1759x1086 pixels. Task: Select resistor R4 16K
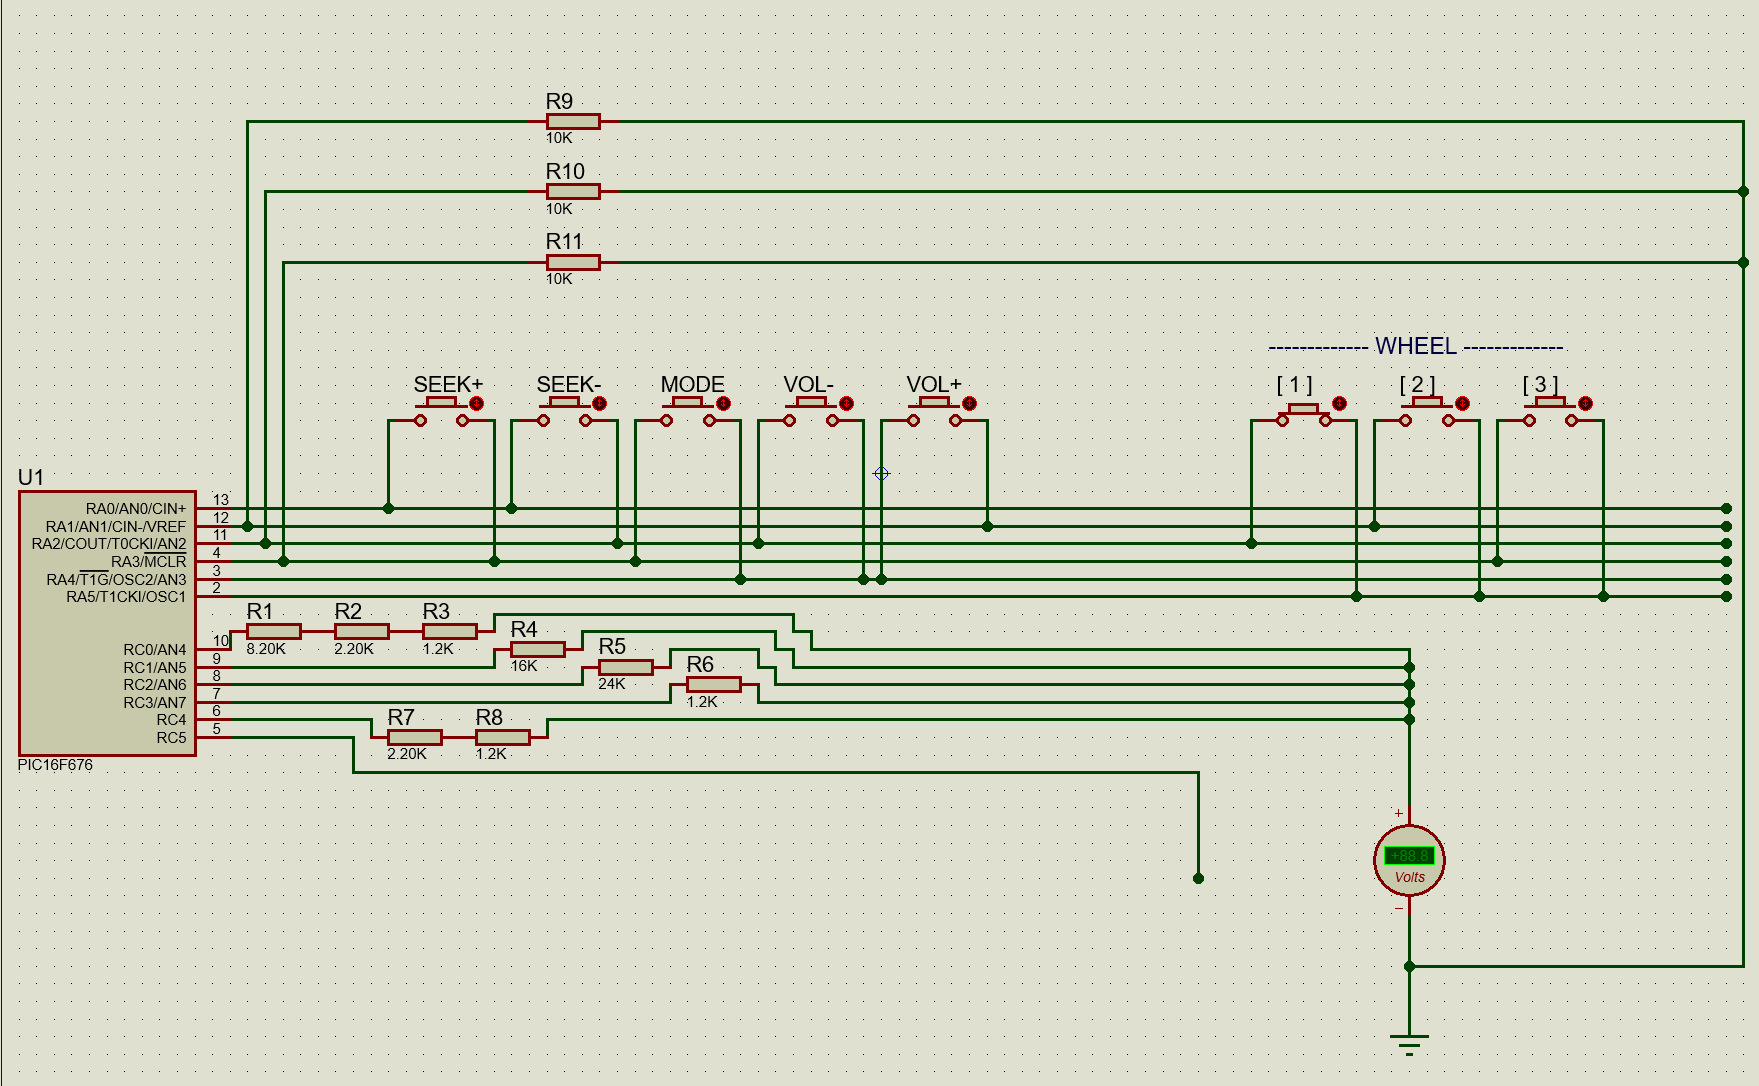click(x=538, y=649)
